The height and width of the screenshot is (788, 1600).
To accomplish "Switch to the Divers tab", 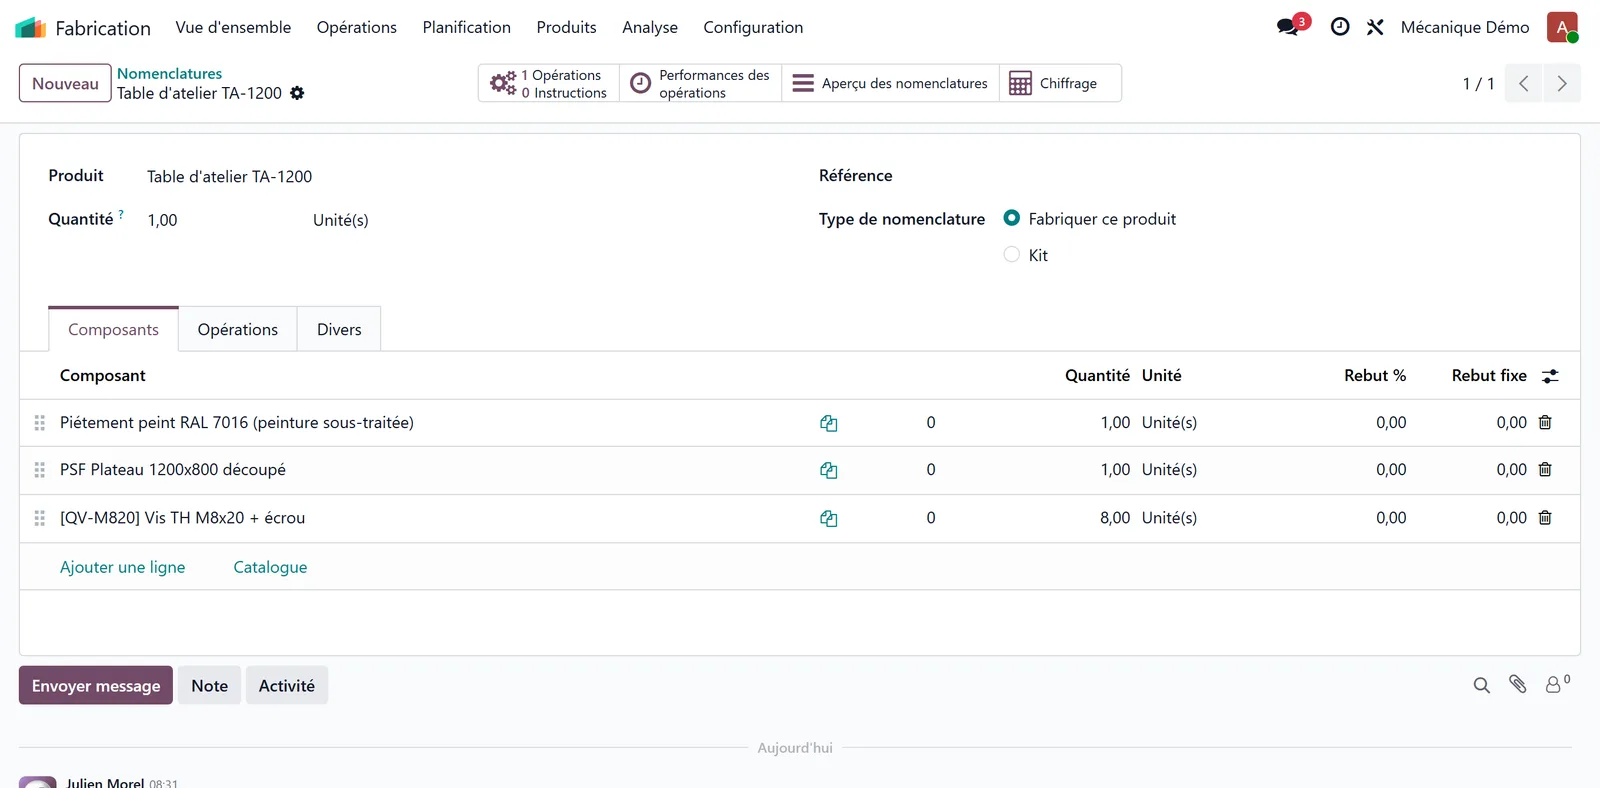I will (339, 329).
